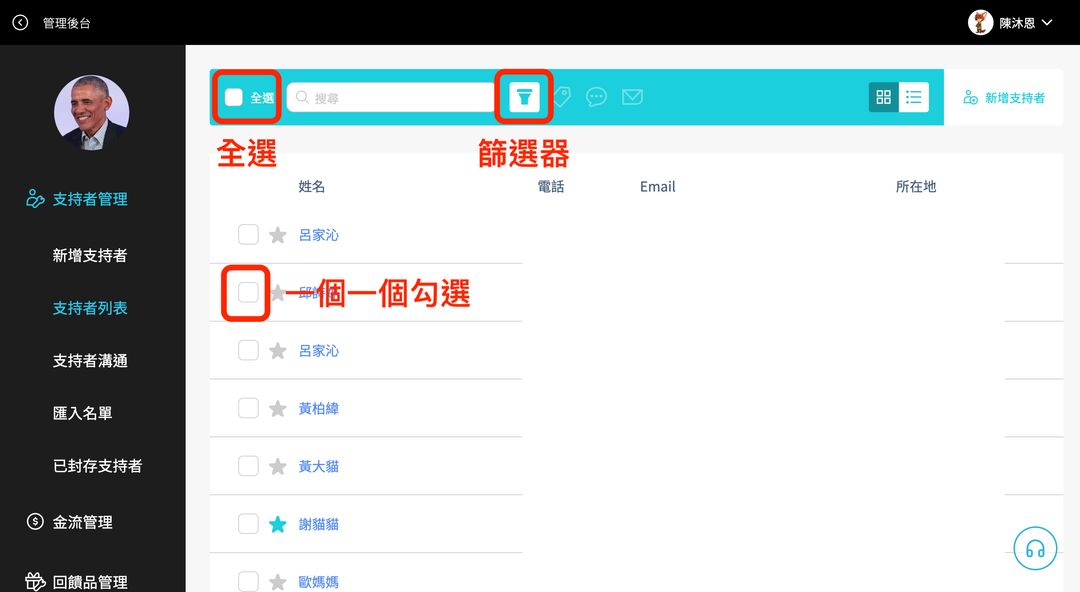Click the tag icon in toolbar
This screenshot has width=1080, height=592.
click(562, 97)
